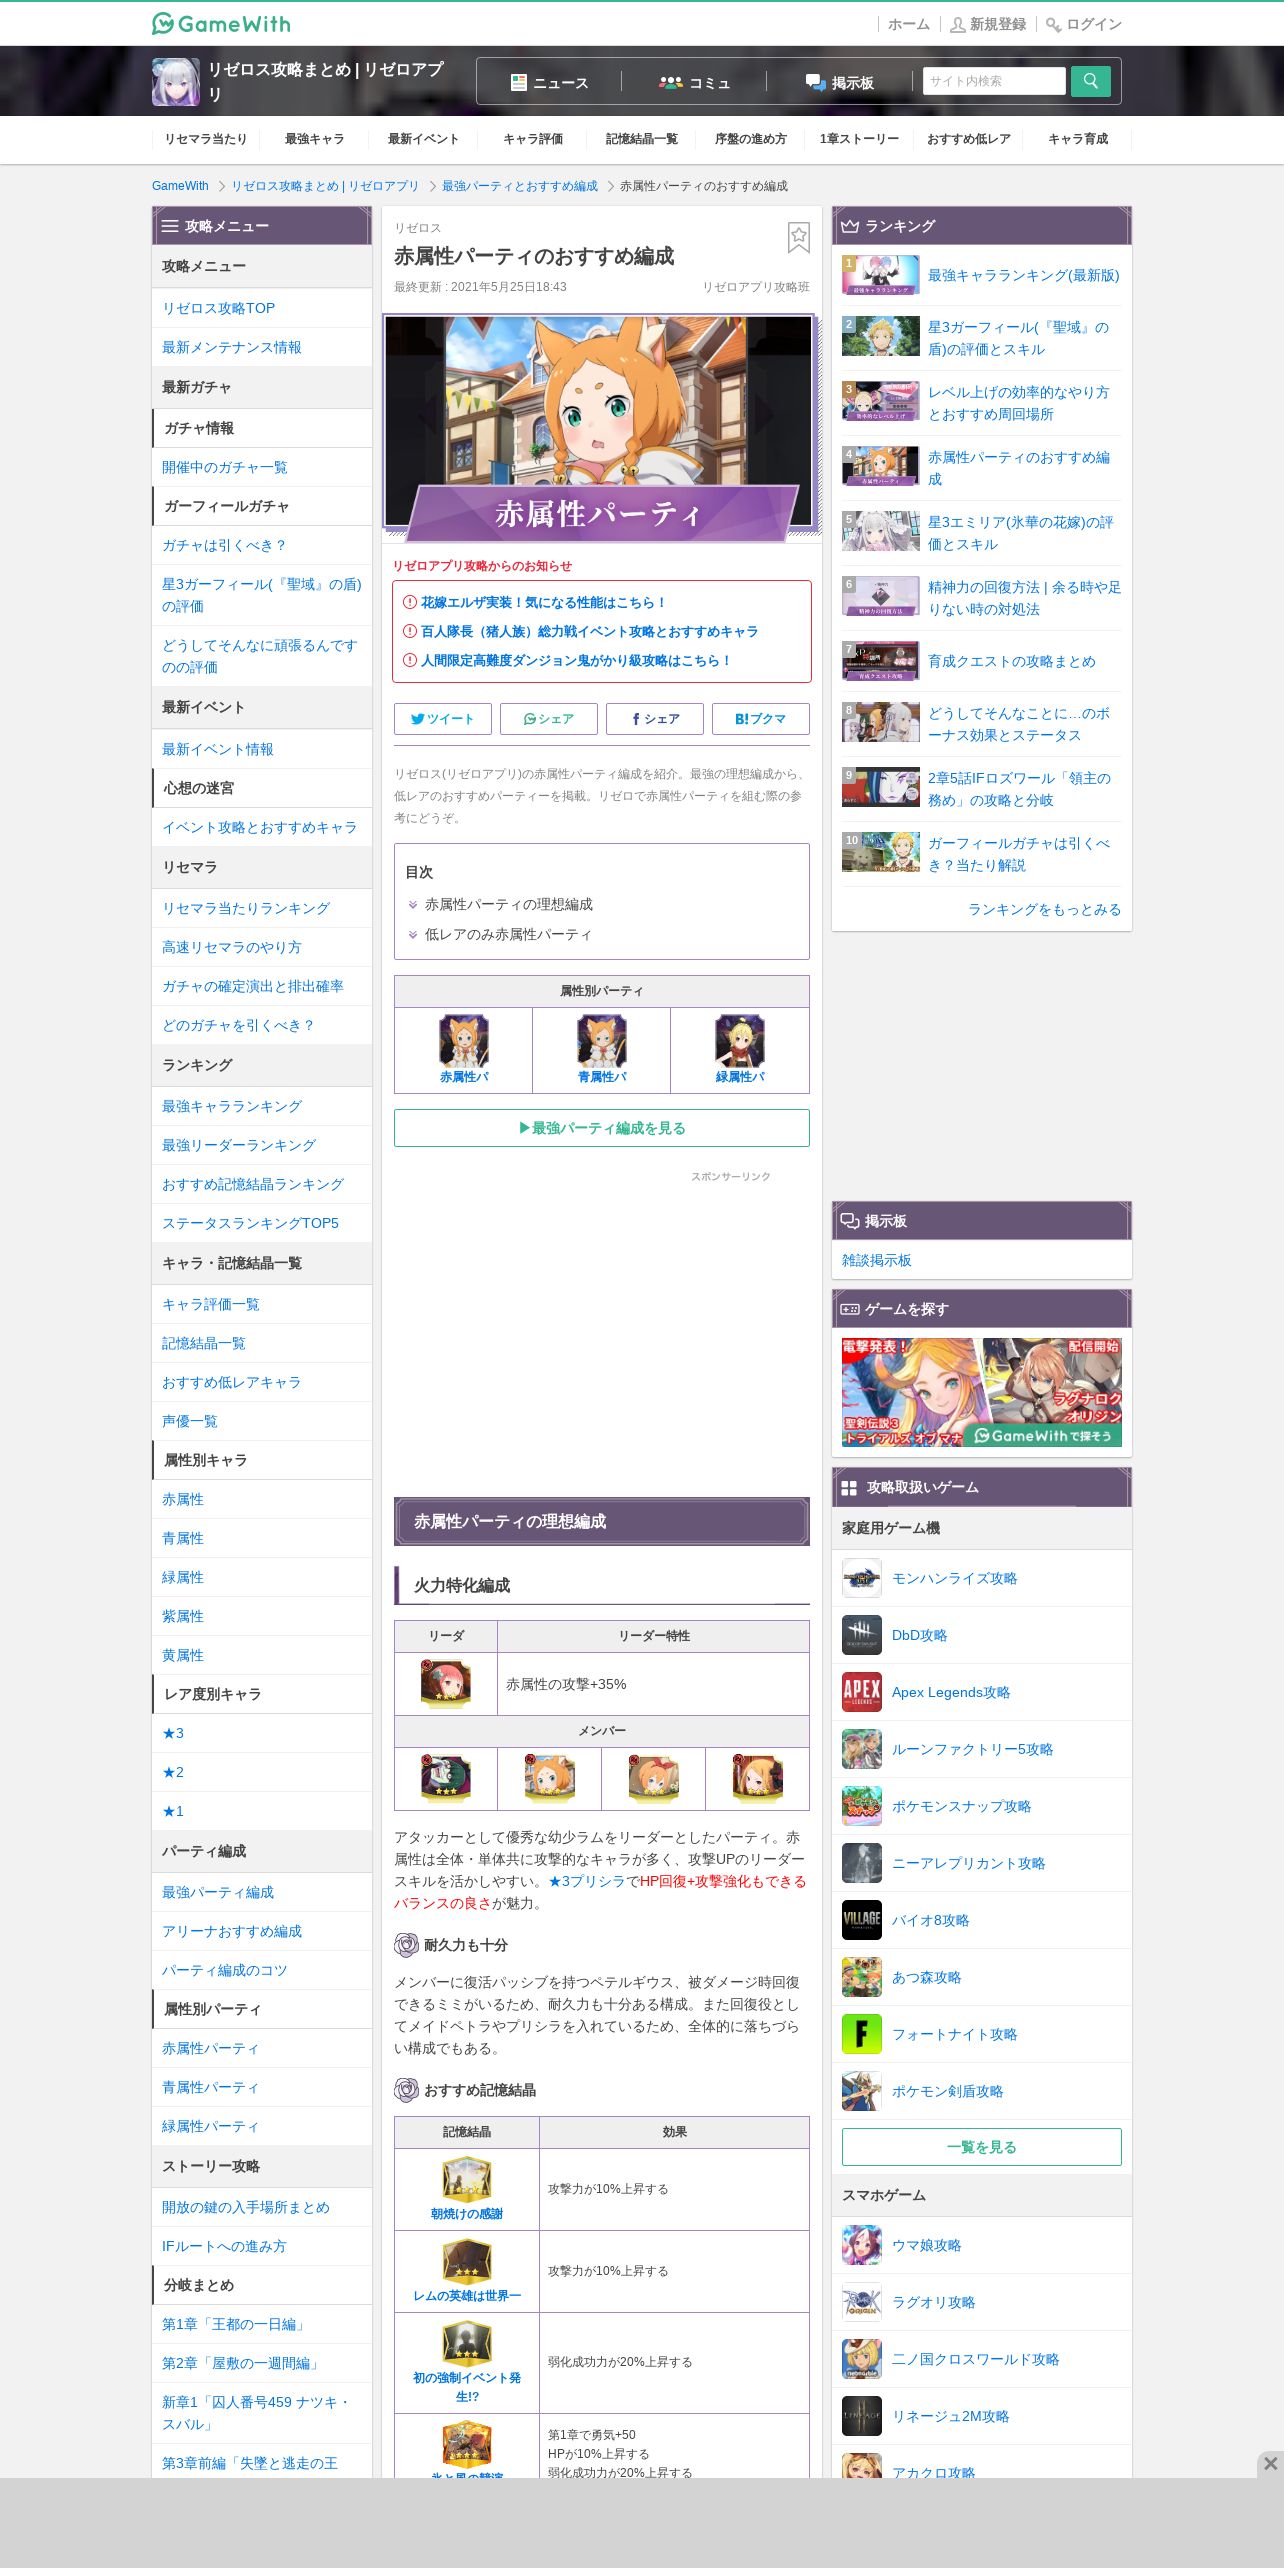
Task: Open the 掲示板 board tab in header
Action: [840, 82]
